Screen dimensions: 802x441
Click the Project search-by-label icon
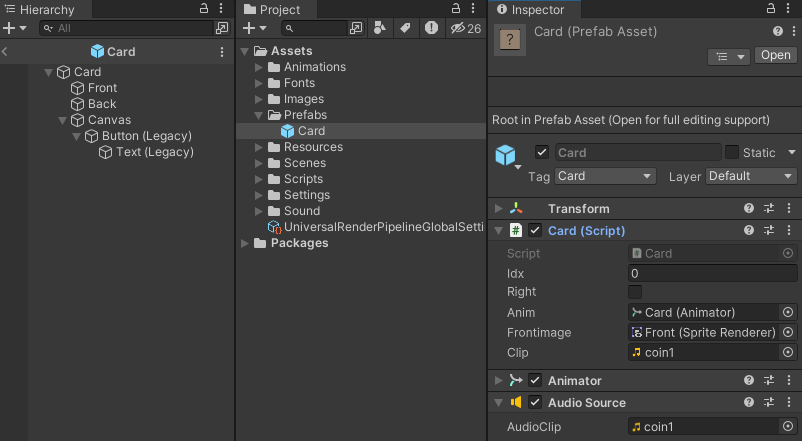405,28
